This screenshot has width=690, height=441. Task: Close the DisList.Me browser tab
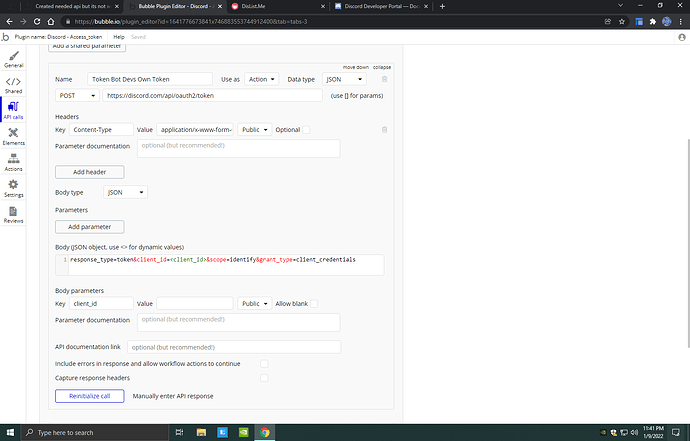tap(323, 6)
